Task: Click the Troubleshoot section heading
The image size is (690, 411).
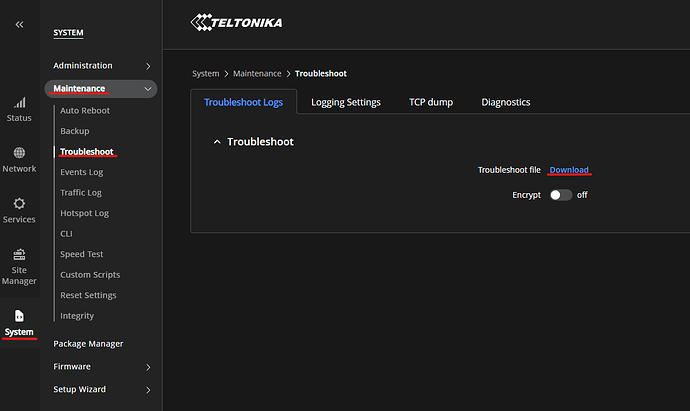Action: click(x=260, y=142)
